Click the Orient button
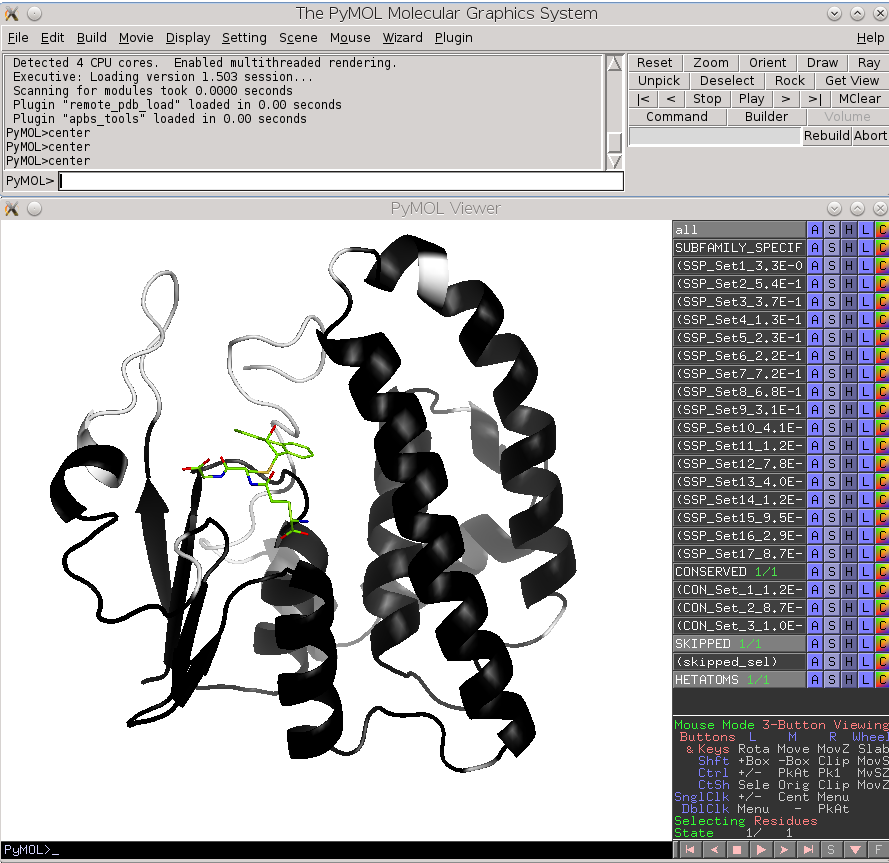The image size is (889, 863). tap(768, 62)
